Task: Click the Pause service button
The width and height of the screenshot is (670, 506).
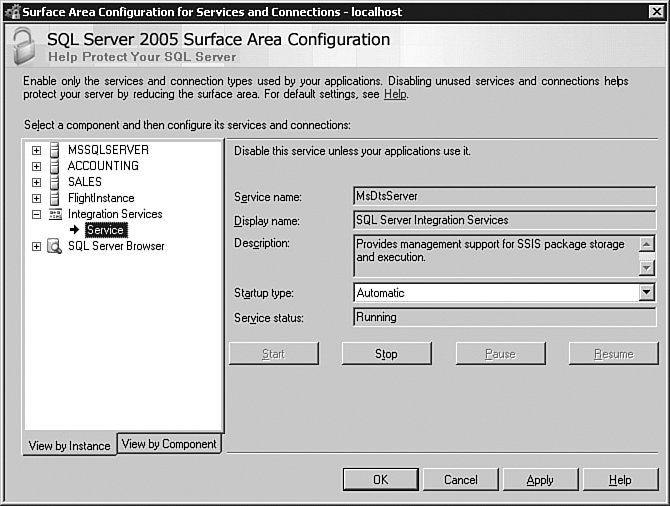Action: click(x=500, y=353)
